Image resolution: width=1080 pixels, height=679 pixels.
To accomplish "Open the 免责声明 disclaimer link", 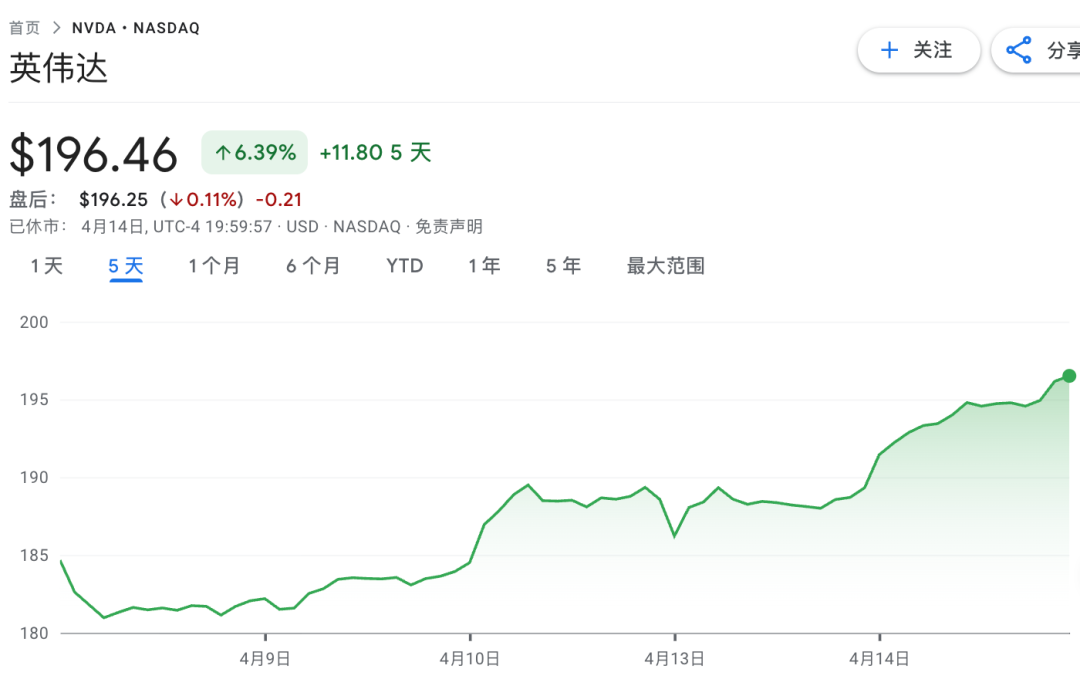I will point(449,227).
